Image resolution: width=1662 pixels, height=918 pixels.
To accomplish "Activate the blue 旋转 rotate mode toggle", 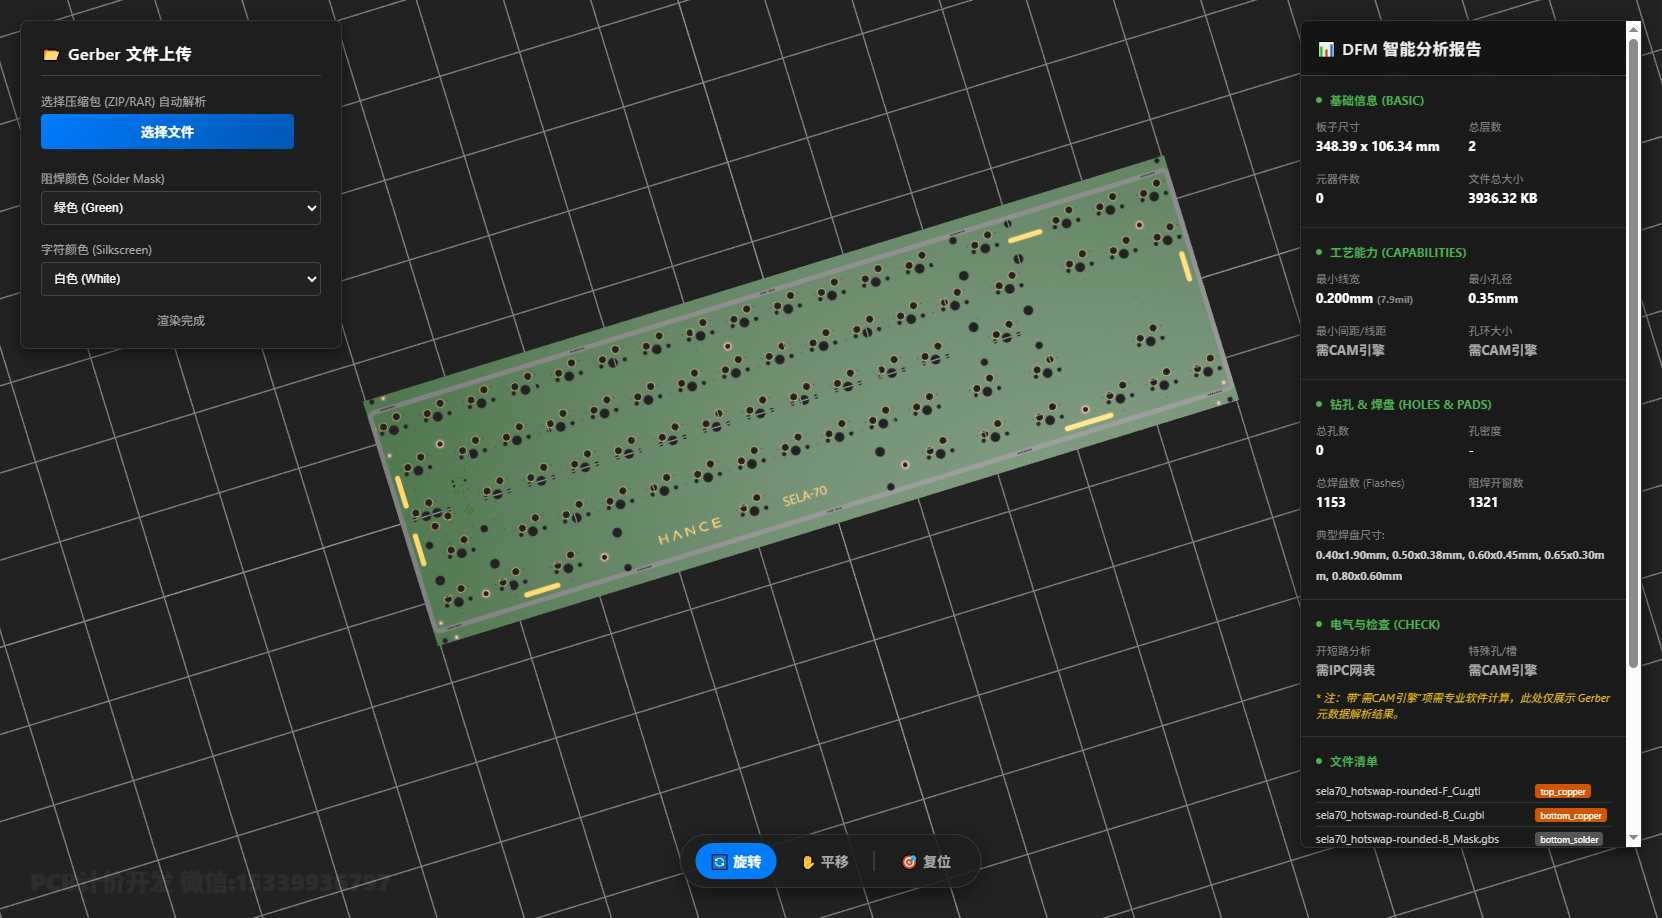I will pos(735,862).
